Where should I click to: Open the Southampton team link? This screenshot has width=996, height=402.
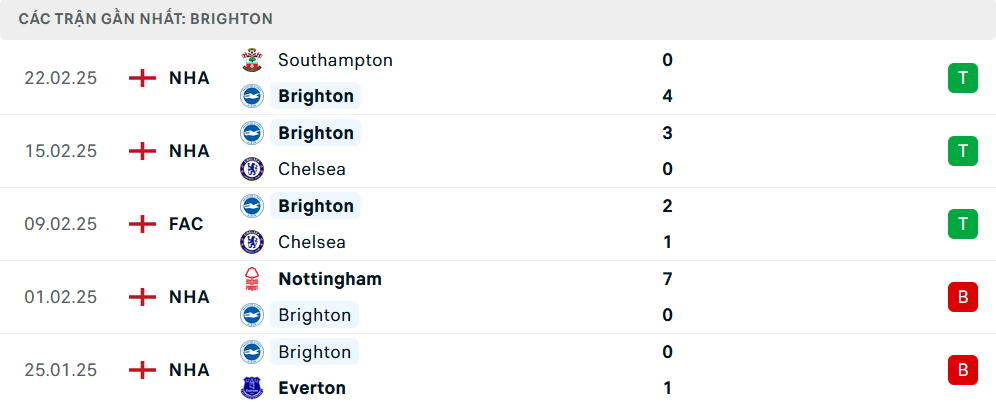click(335, 60)
